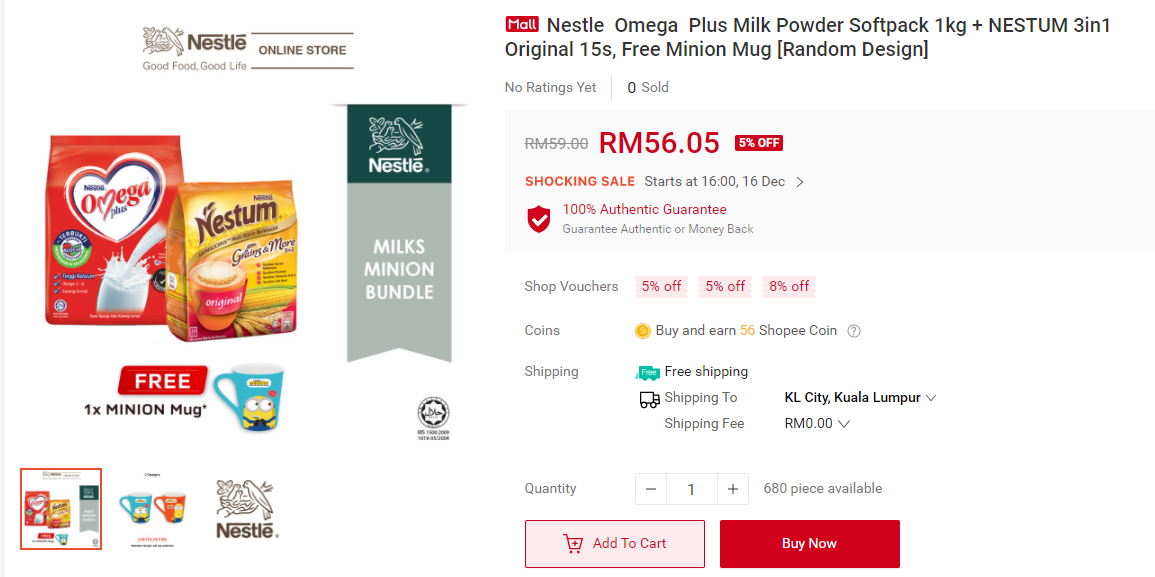Image resolution: width=1155 pixels, height=577 pixels.
Task: Click the Buy Now button
Action: click(809, 544)
